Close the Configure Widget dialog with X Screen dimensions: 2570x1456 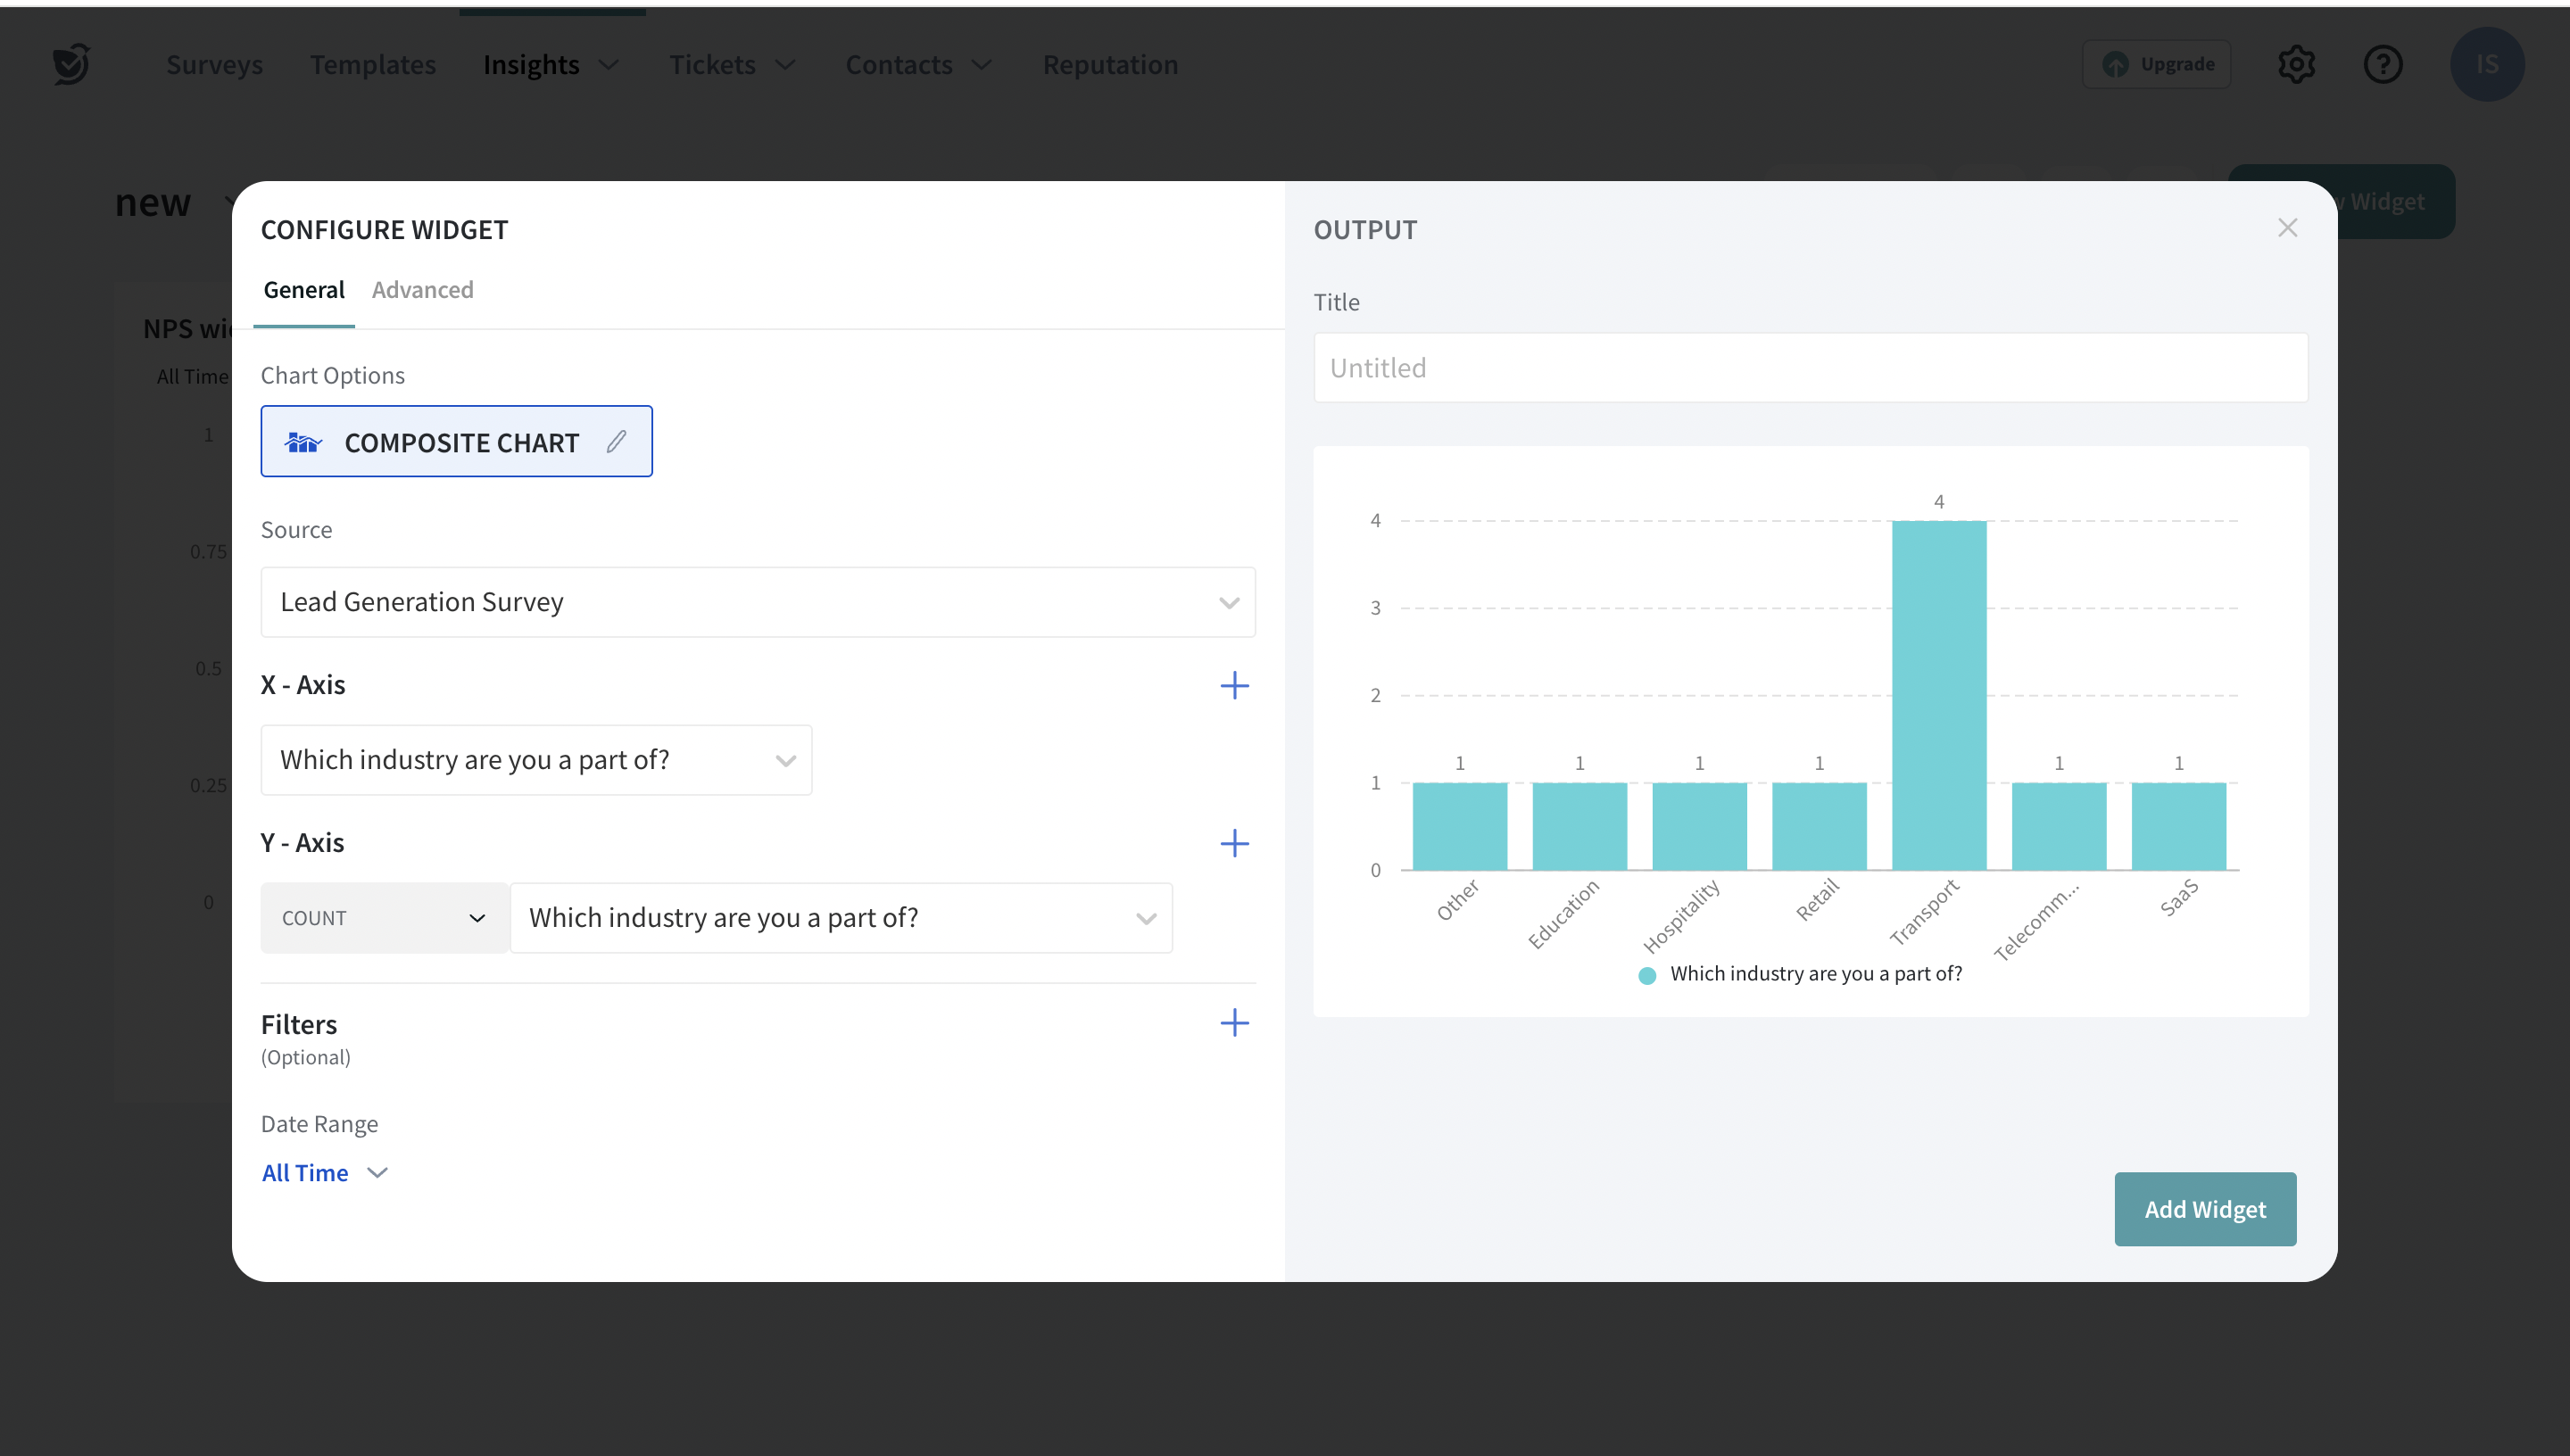tap(2287, 228)
